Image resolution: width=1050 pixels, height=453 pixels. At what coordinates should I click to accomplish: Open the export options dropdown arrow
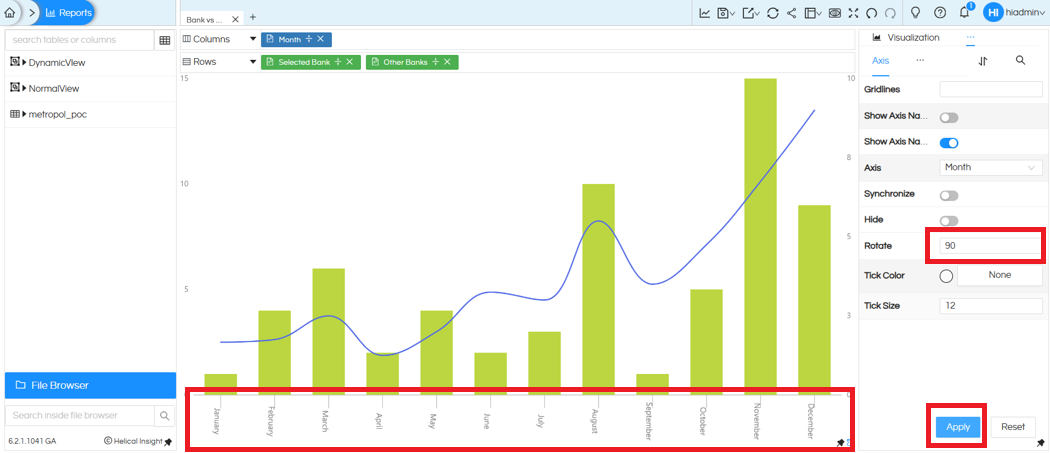click(758, 13)
